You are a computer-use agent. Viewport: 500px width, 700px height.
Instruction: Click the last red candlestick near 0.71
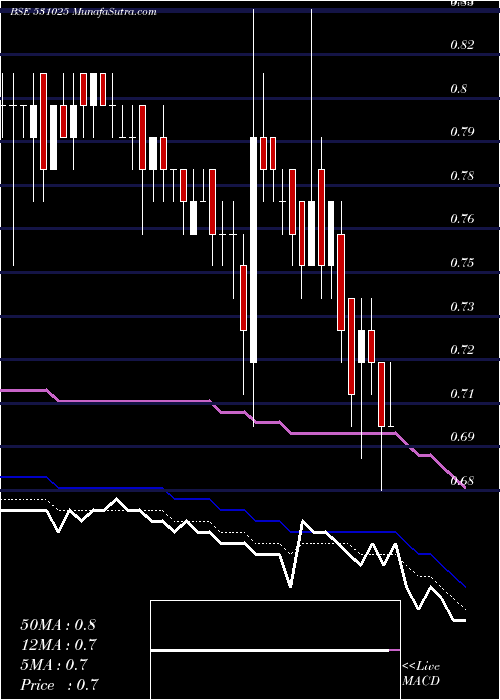[x=381, y=394]
